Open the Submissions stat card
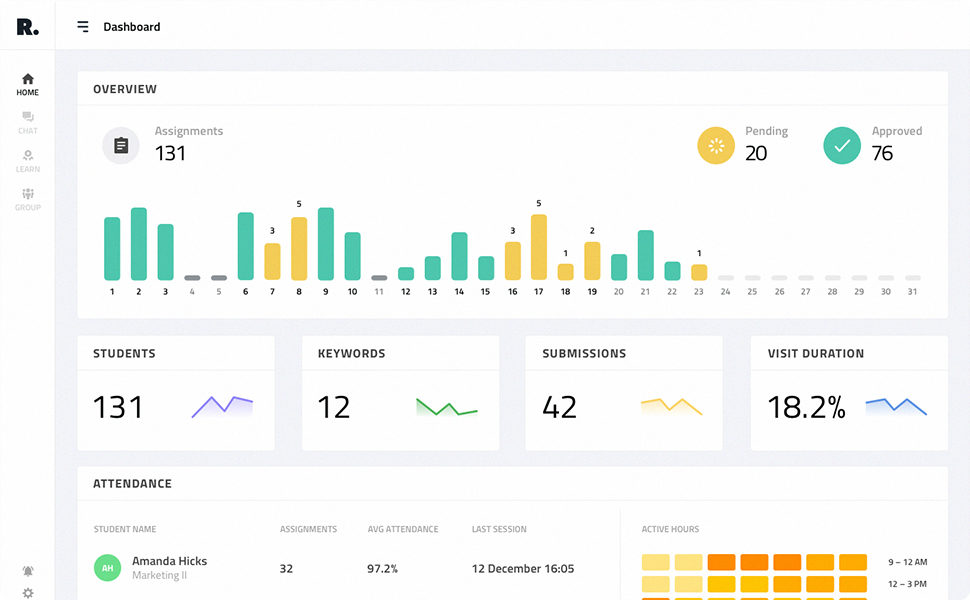This screenshot has width=970, height=600. tap(624, 393)
